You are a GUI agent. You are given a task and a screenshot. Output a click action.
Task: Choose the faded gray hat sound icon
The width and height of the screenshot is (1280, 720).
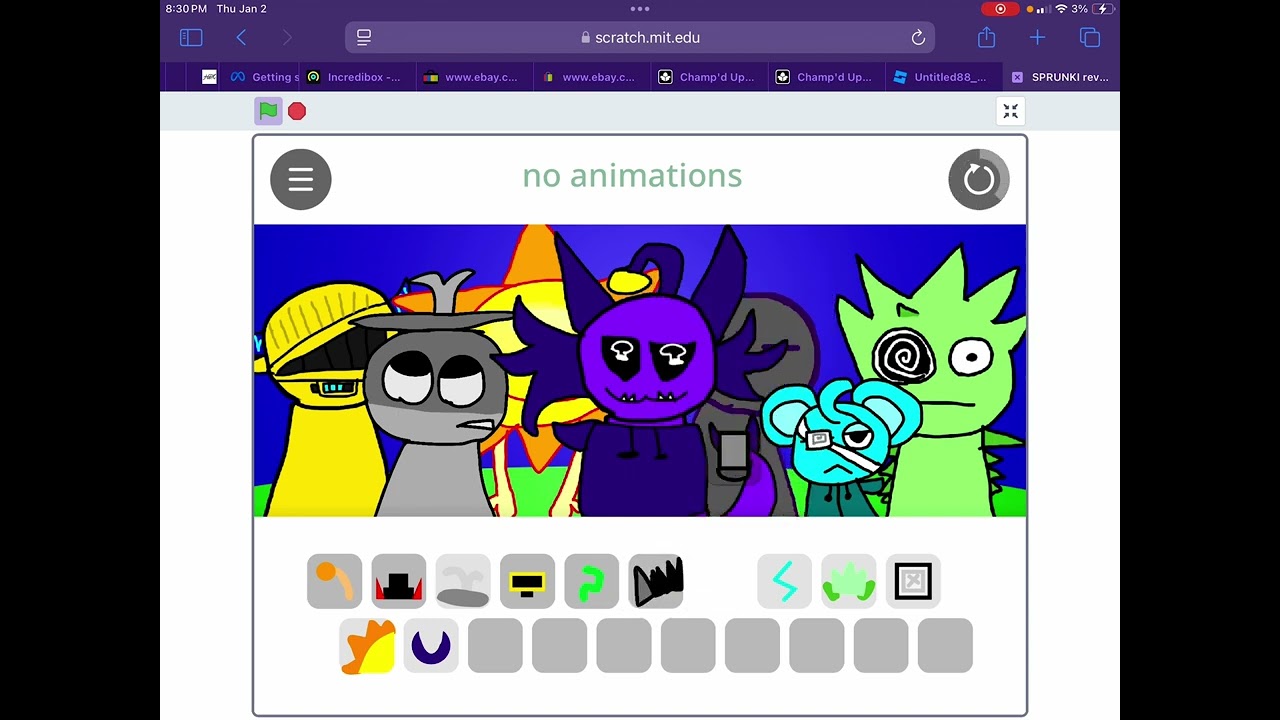pyautogui.click(x=463, y=581)
